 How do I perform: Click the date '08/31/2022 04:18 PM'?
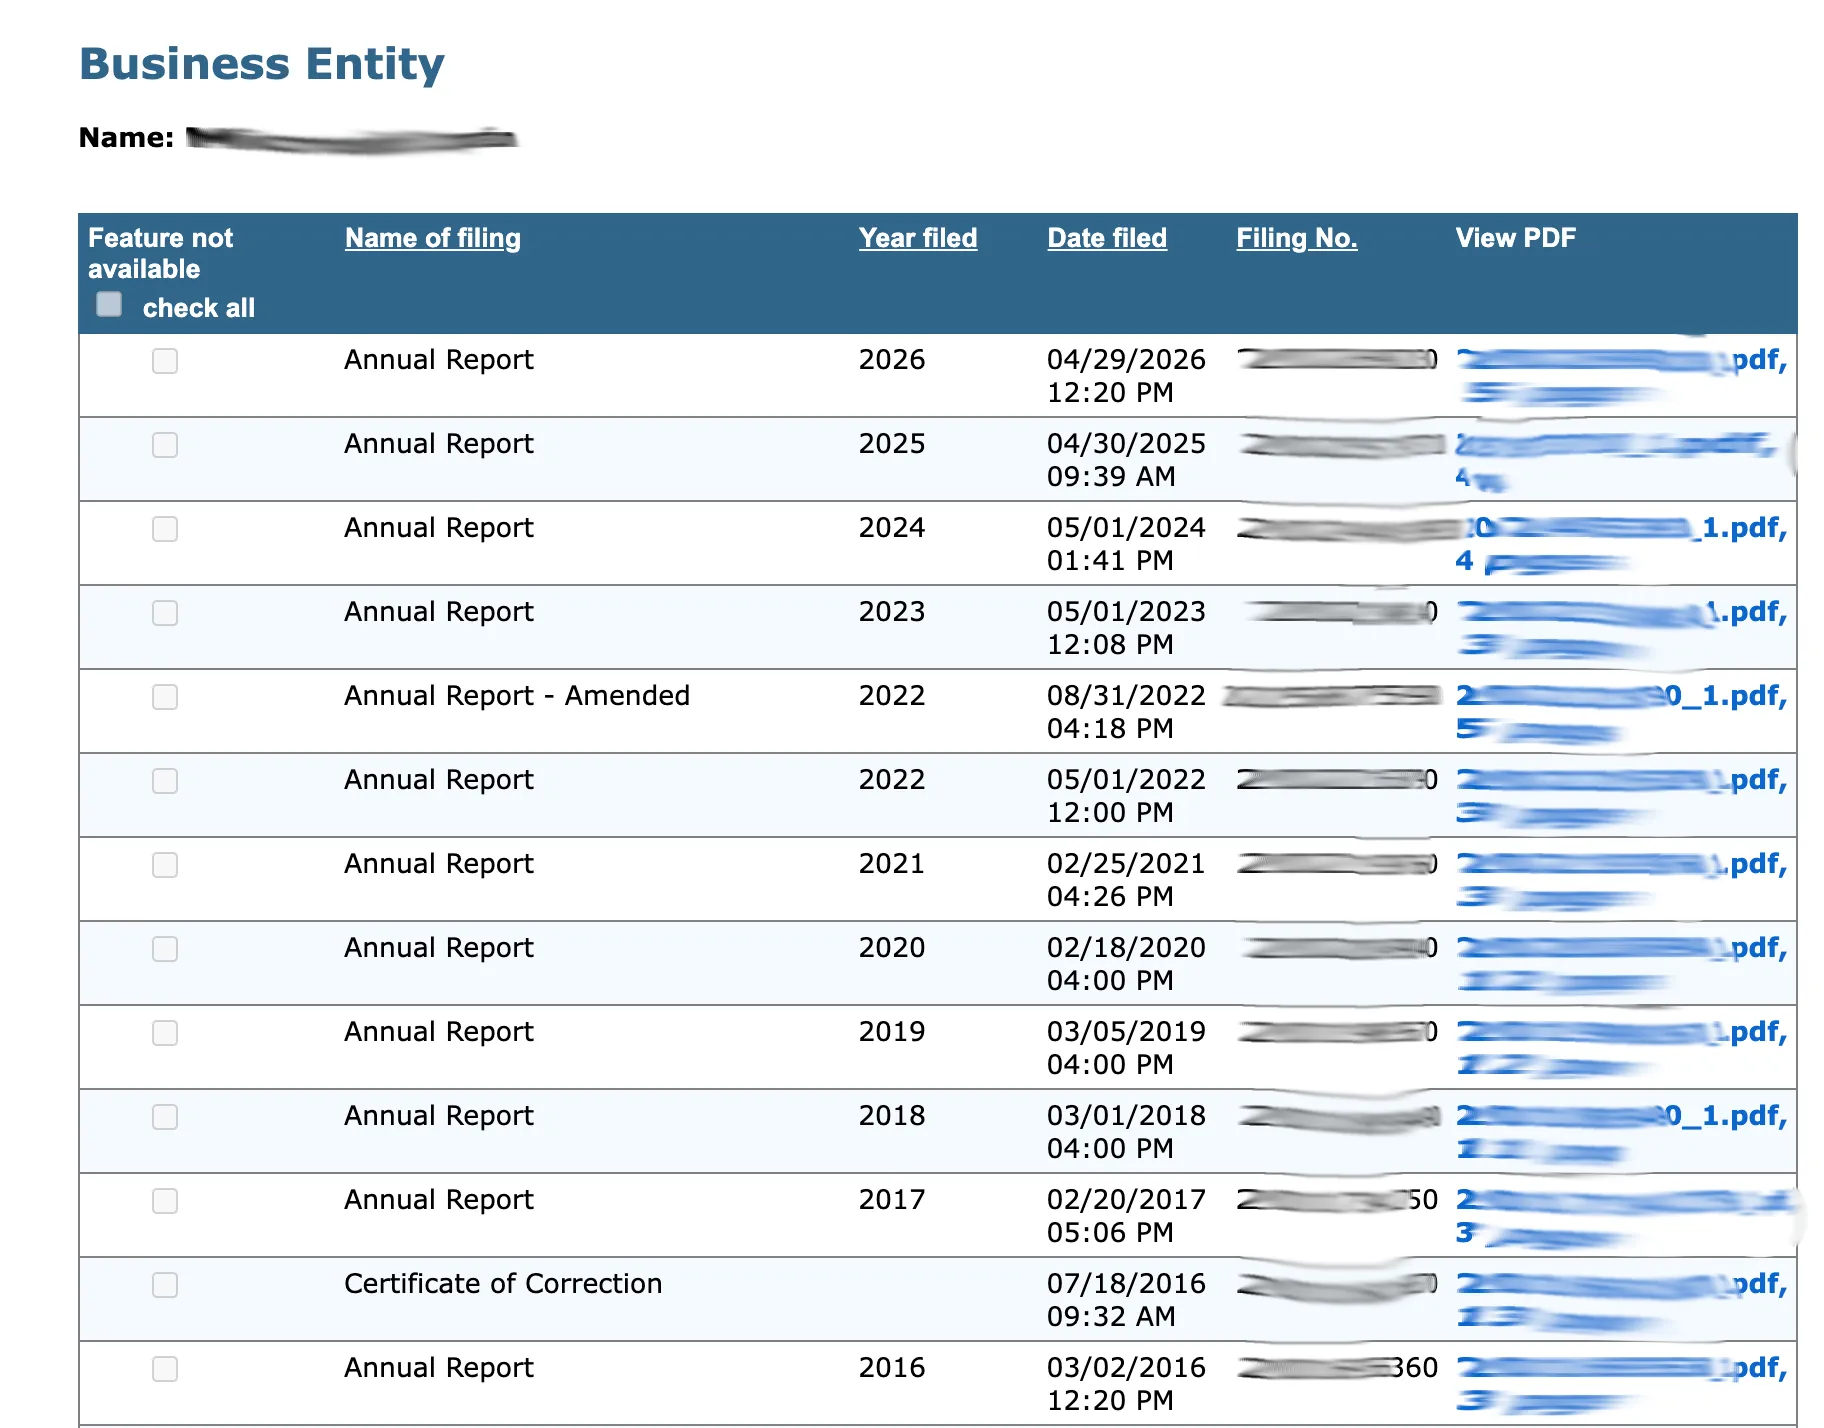(1126, 711)
